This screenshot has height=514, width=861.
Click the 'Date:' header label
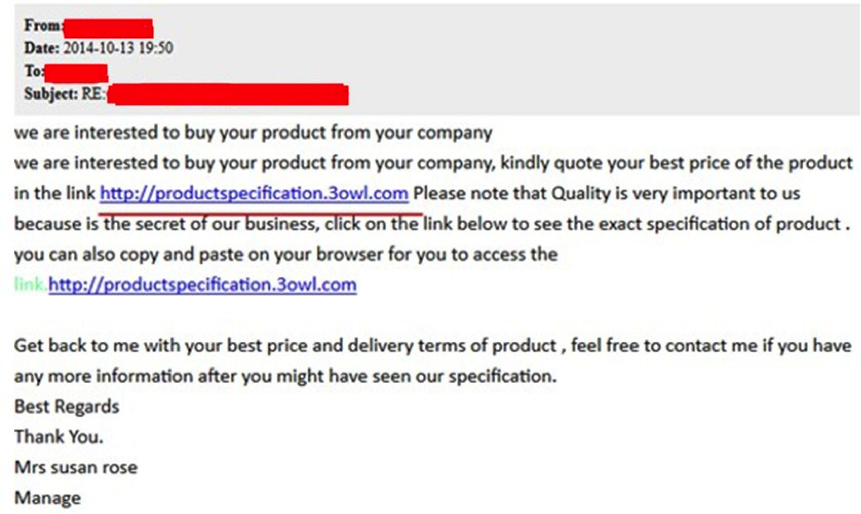41,48
